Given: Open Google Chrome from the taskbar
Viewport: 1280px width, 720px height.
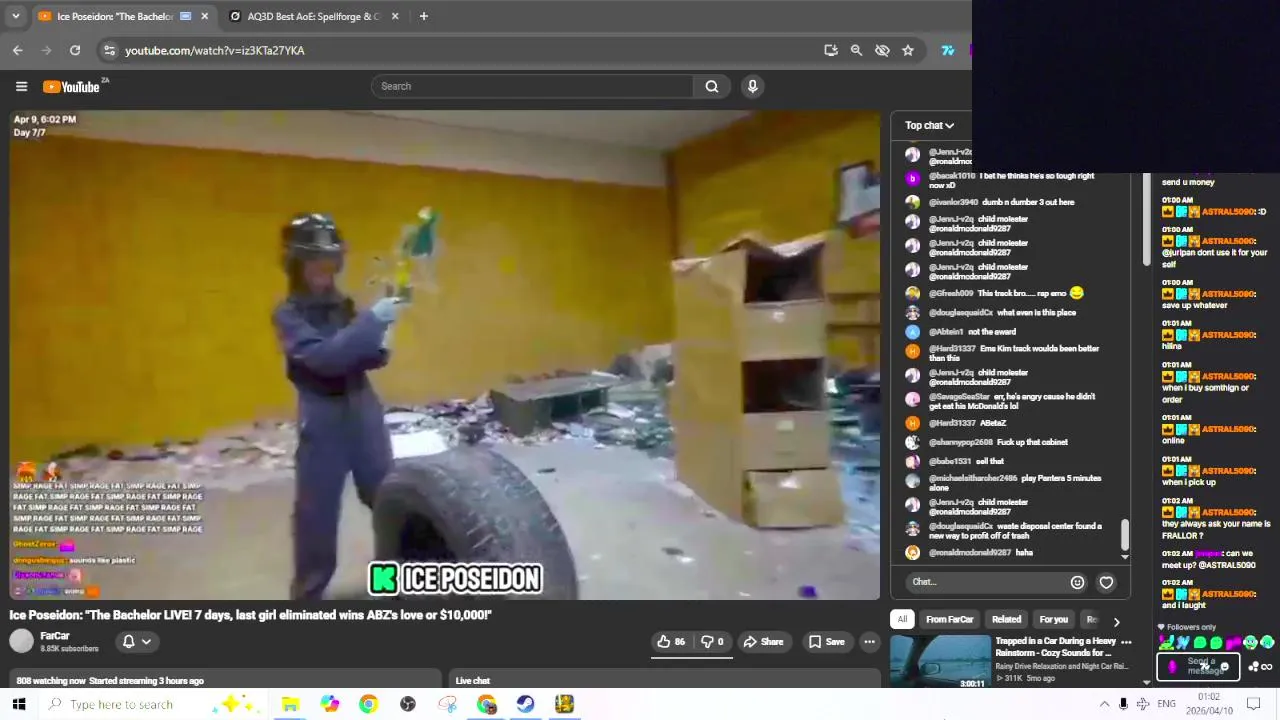Looking at the screenshot, I should click(x=368, y=704).
